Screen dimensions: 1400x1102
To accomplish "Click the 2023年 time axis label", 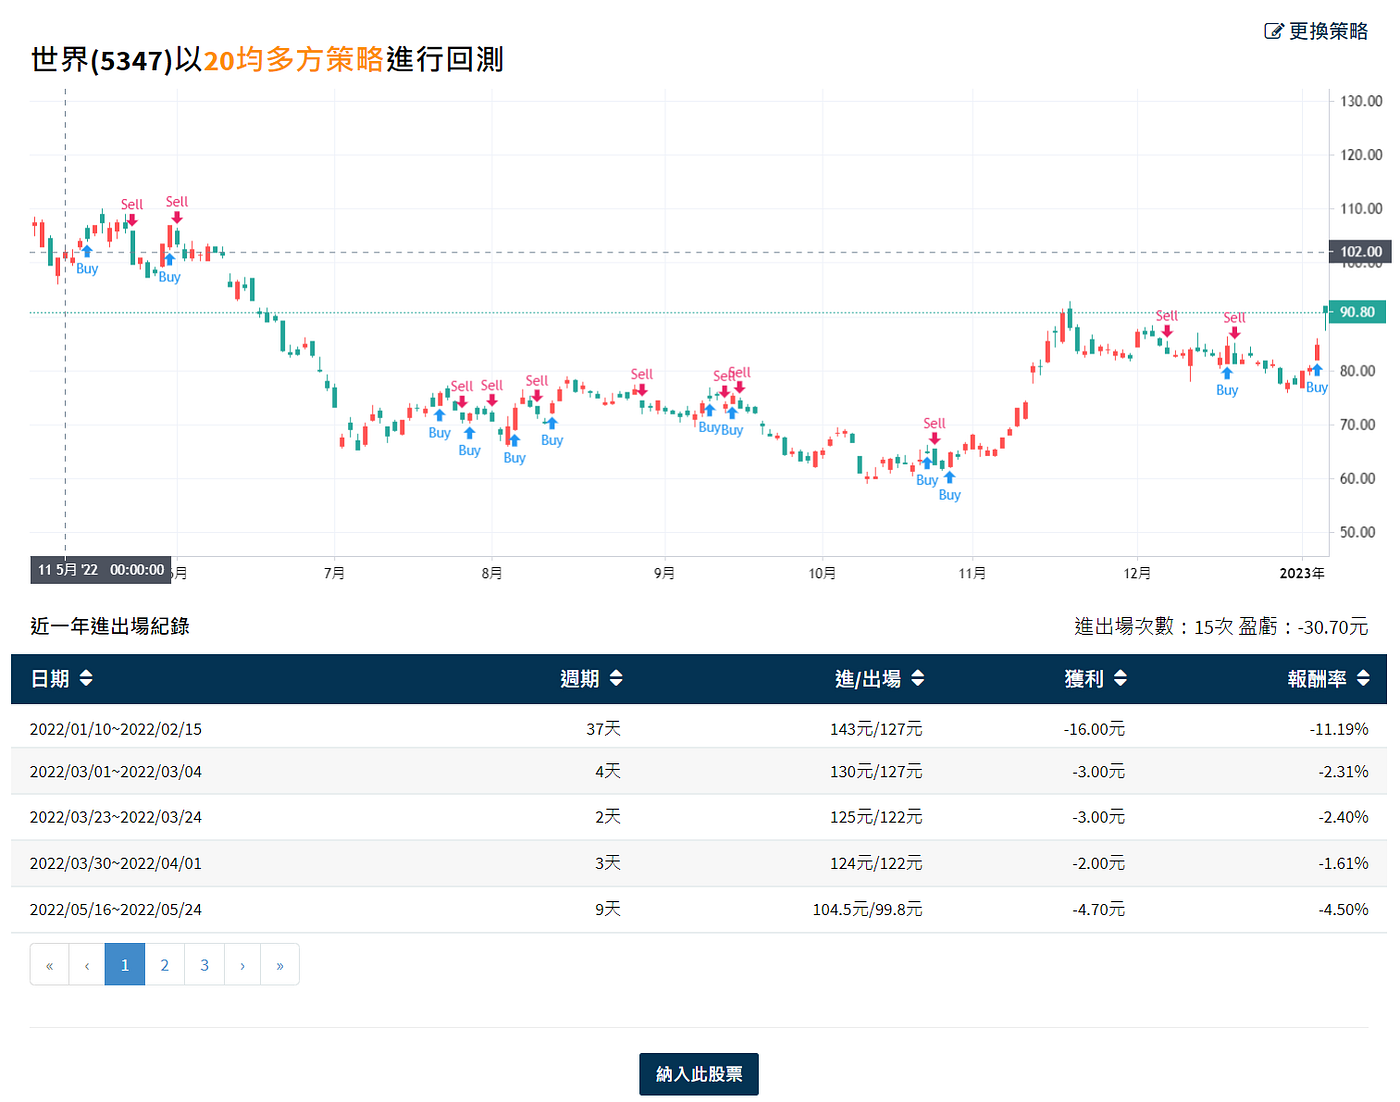I will [x=1302, y=573].
